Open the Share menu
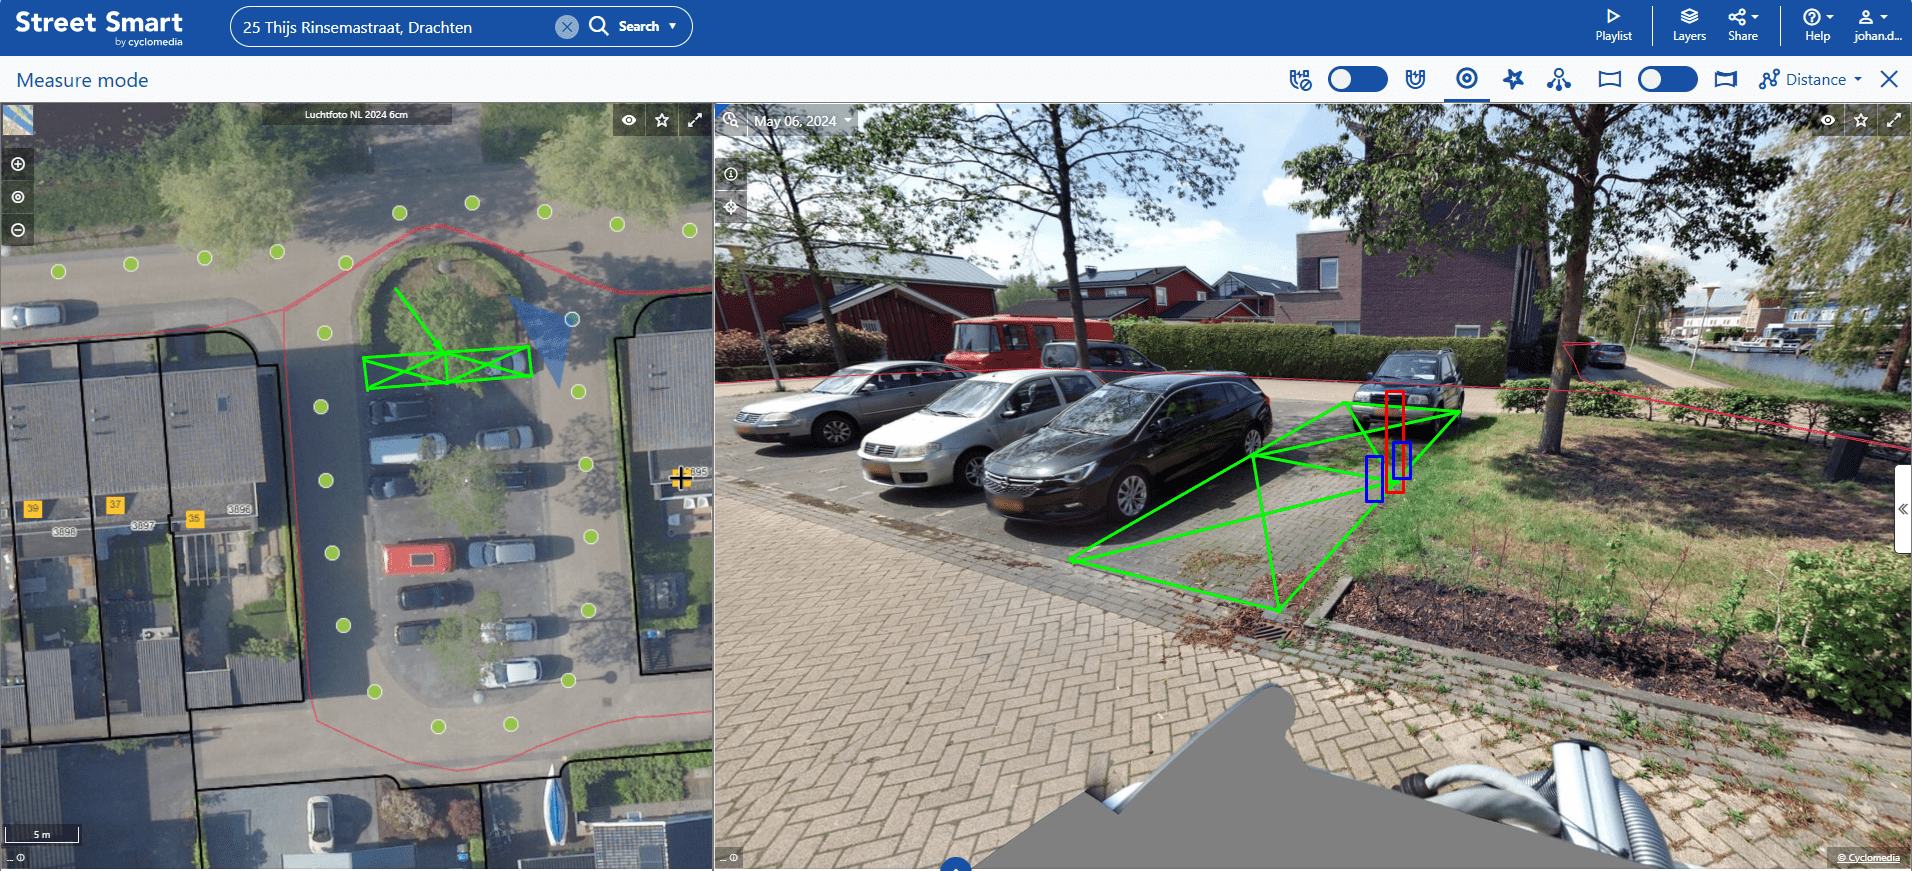Image resolution: width=1912 pixels, height=871 pixels. coord(1742,25)
